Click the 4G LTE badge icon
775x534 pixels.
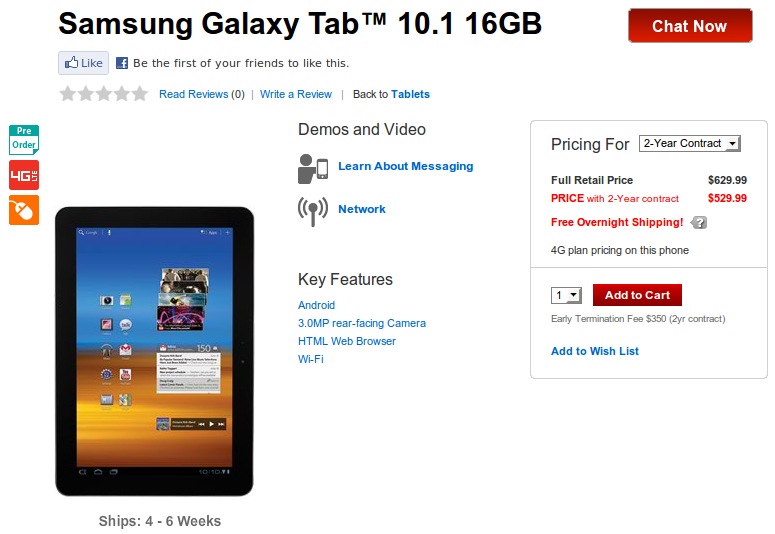(23, 175)
